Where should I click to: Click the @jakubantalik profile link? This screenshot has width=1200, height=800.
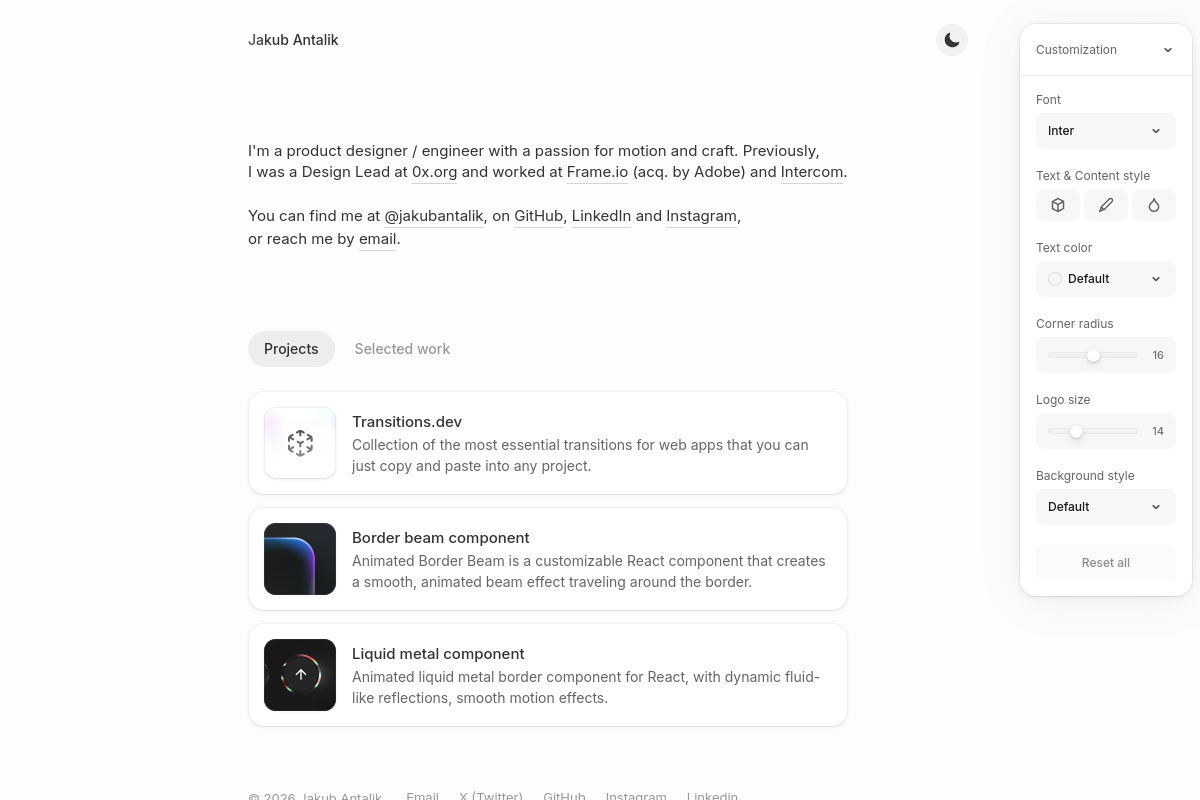(434, 216)
